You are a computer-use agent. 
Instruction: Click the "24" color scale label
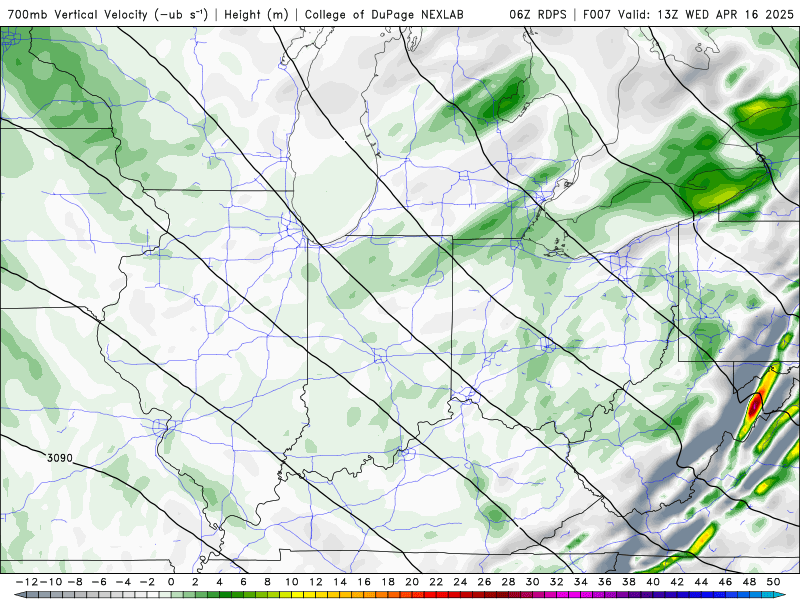(x=460, y=582)
